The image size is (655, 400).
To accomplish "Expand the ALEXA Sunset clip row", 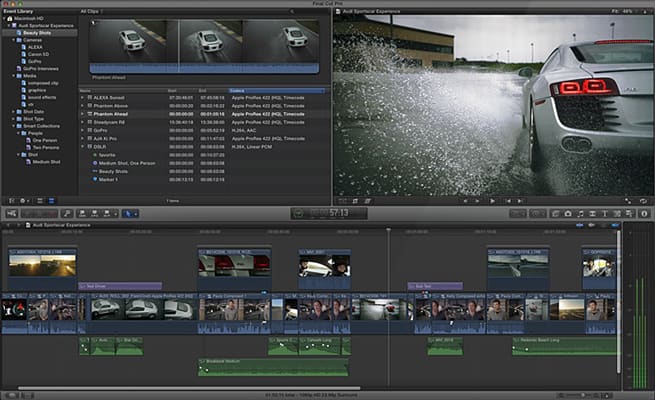I will click(x=82, y=98).
